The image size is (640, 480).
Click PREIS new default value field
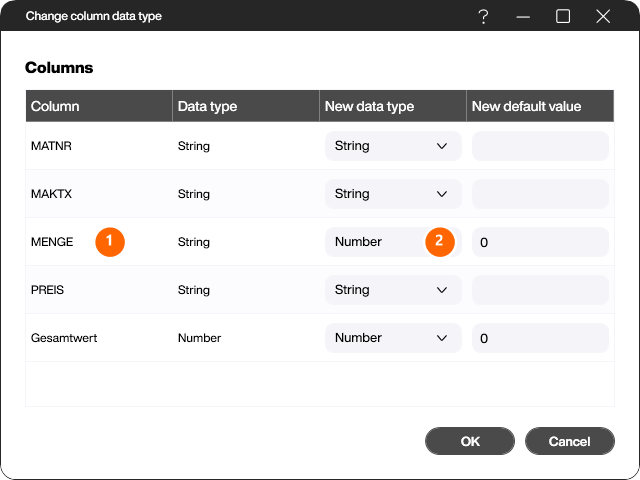[x=540, y=290]
